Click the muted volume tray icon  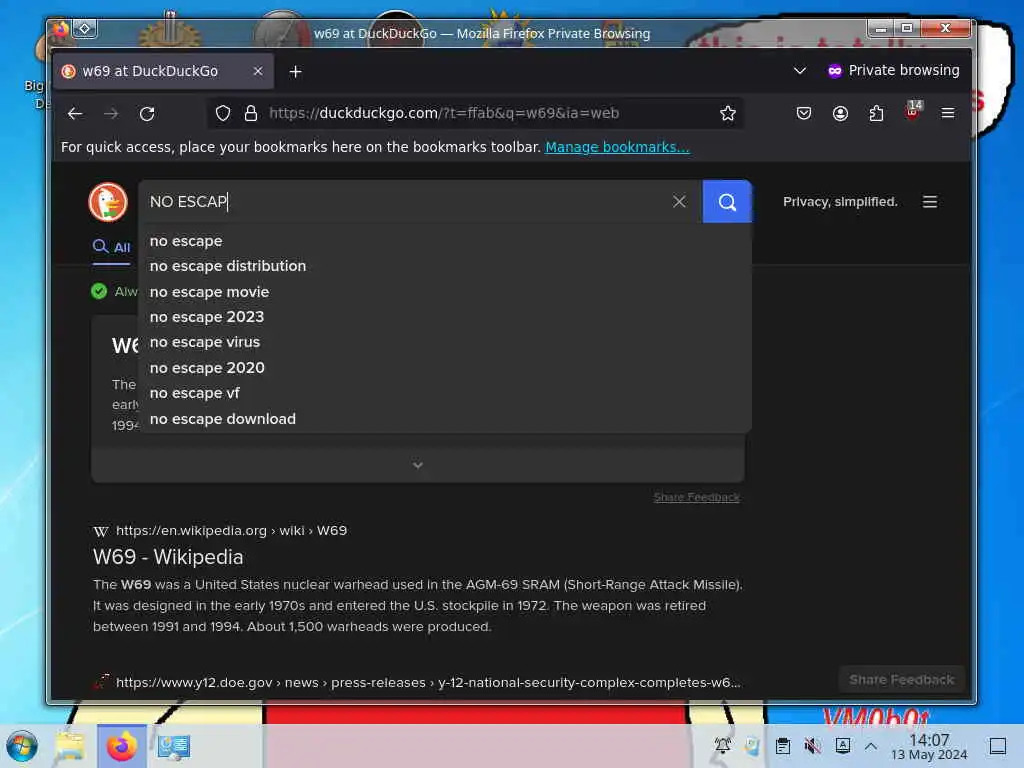[x=812, y=746]
